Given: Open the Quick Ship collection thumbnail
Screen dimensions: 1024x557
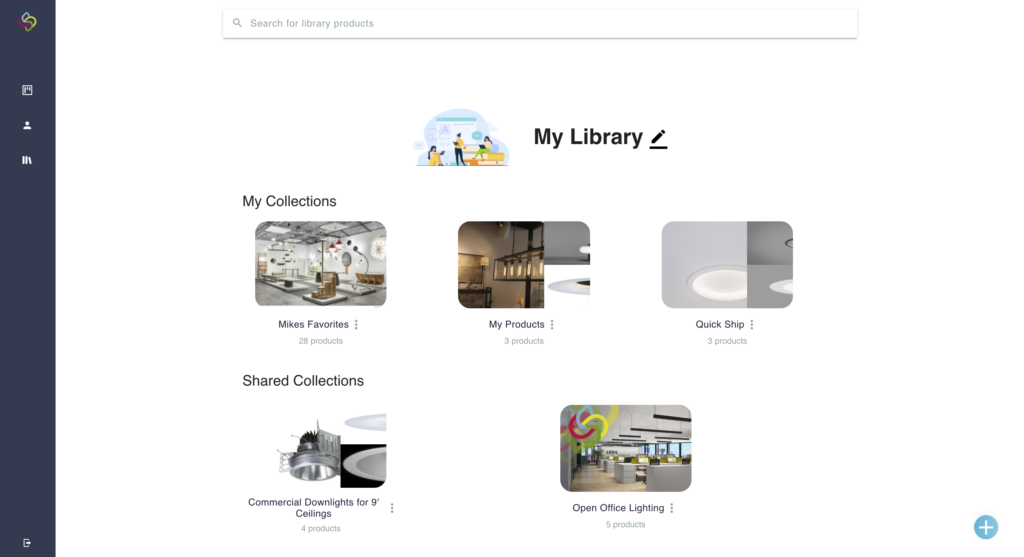Looking at the screenshot, I should 727,264.
